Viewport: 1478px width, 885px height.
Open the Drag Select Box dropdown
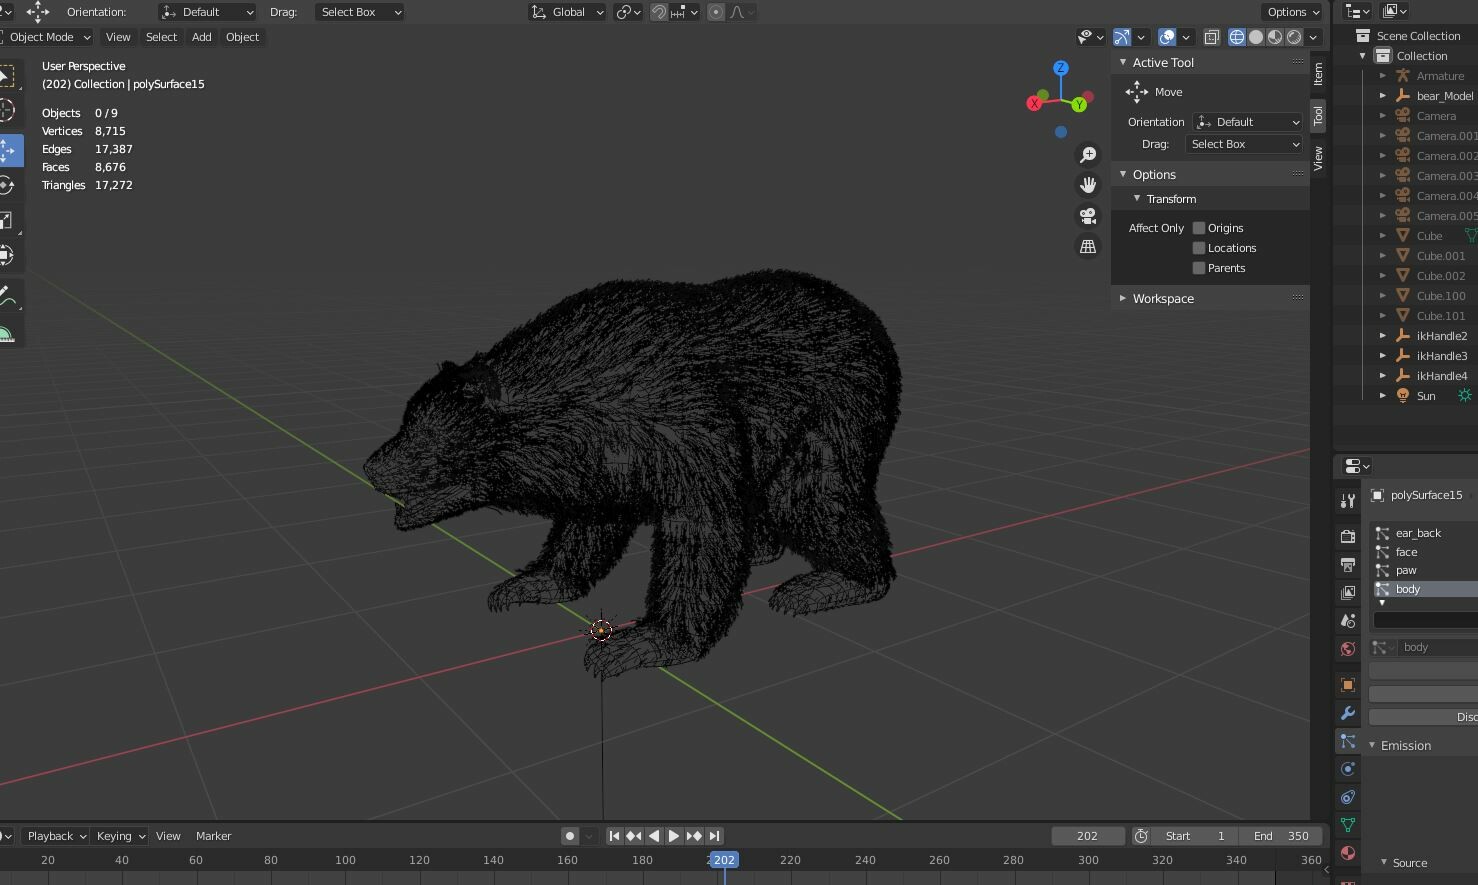coord(358,12)
